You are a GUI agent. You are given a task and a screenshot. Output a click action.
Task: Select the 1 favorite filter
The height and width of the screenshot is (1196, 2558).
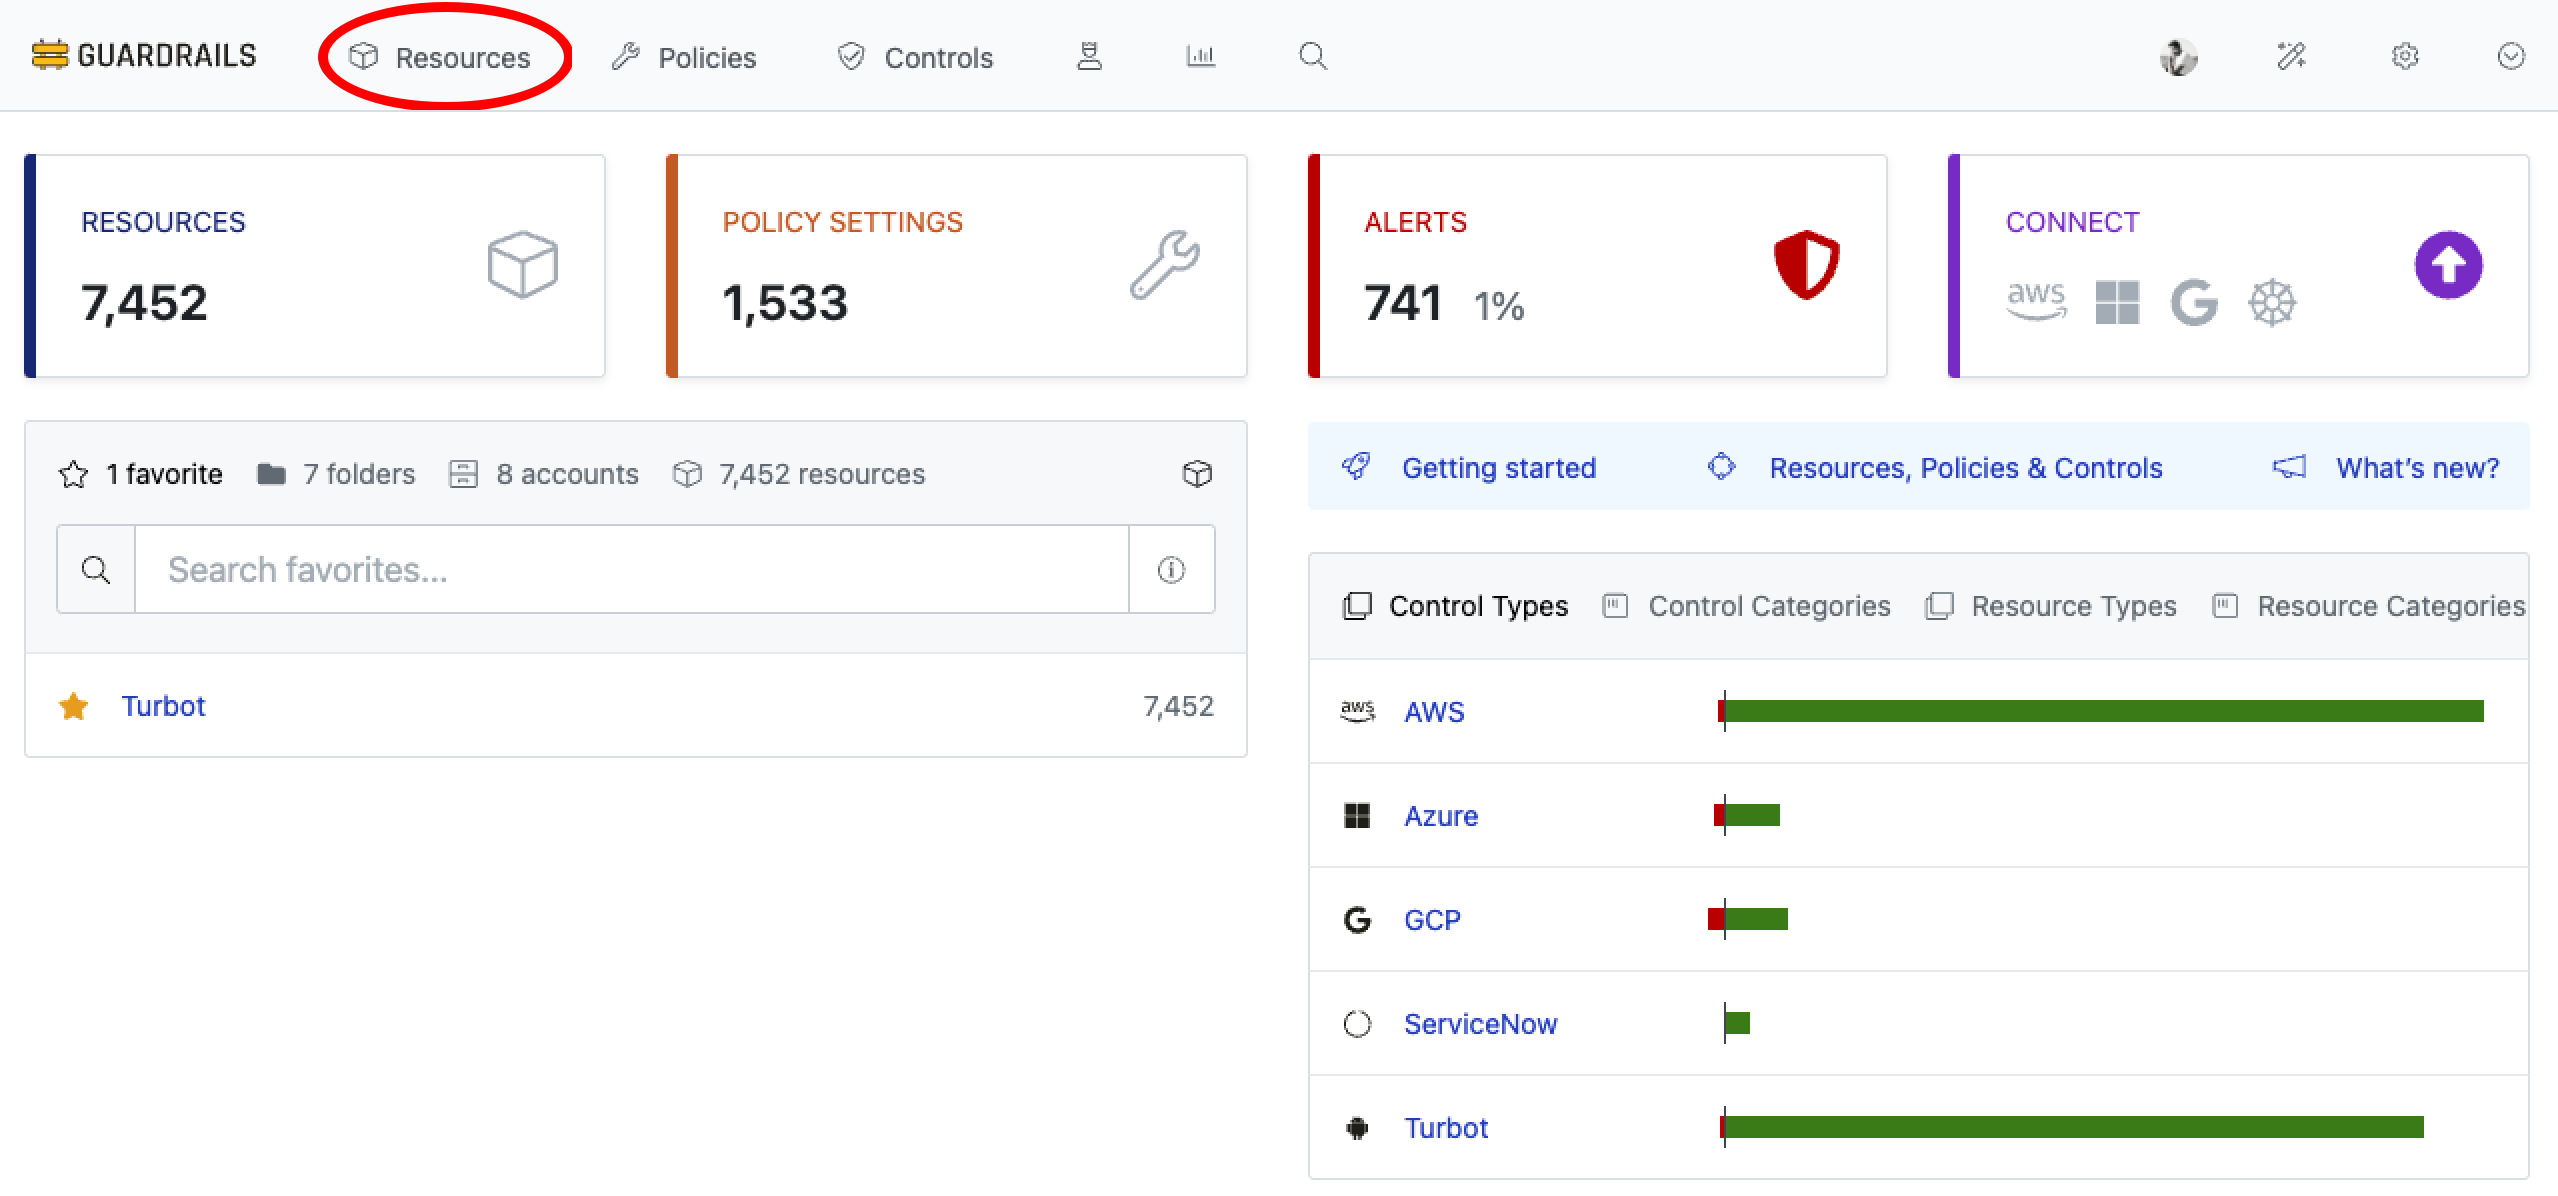click(x=141, y=474)
